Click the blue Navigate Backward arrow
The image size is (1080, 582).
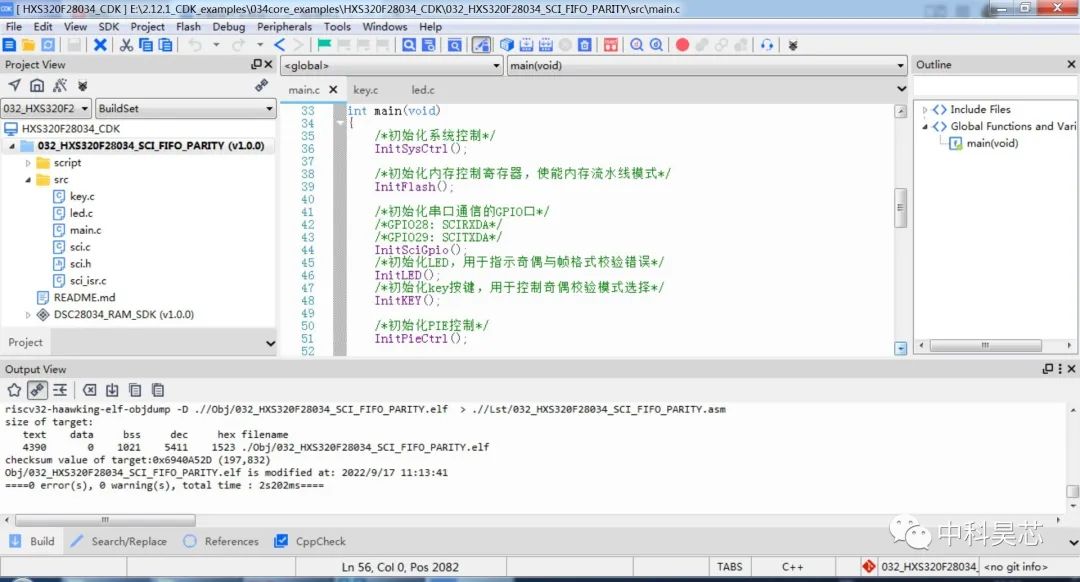point(279,45)
